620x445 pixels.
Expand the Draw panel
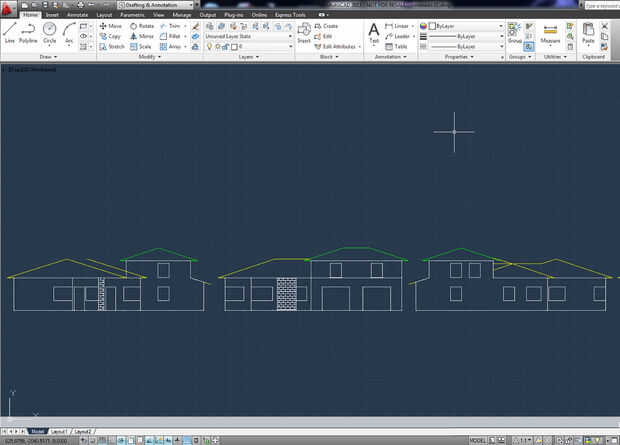click(x=48, y=57)
